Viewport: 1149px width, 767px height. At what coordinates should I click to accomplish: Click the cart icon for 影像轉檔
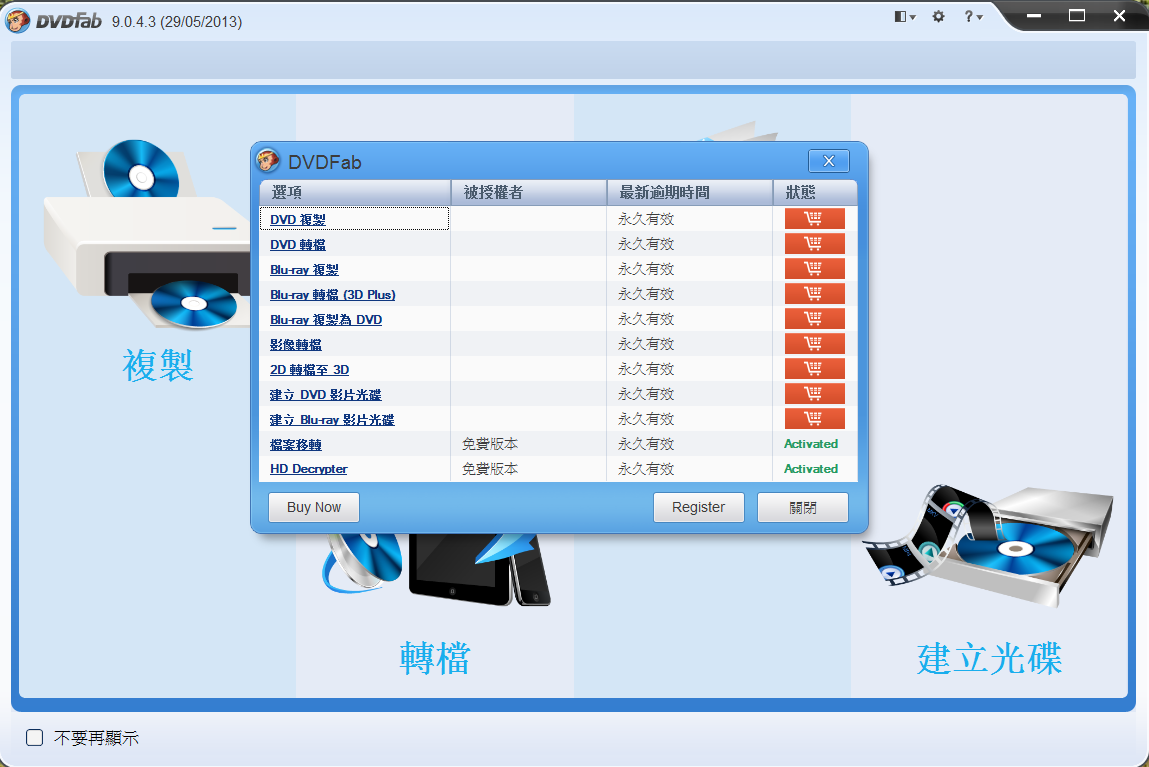[814, 344]
